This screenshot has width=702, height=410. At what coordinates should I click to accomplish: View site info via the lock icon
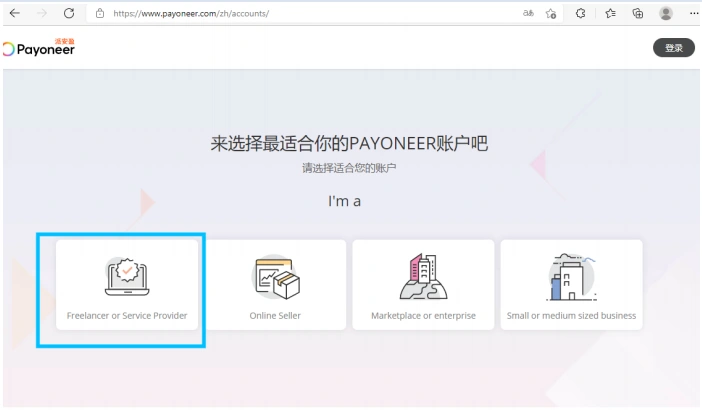tap(100, 13)
